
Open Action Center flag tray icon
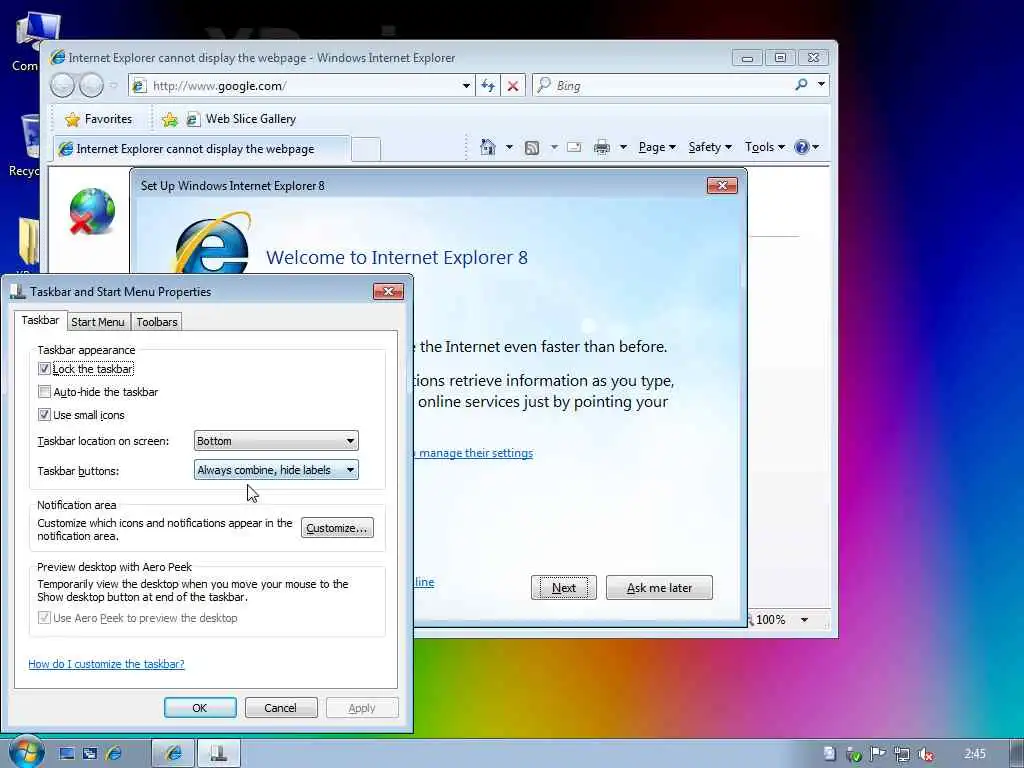click(878, 754)
